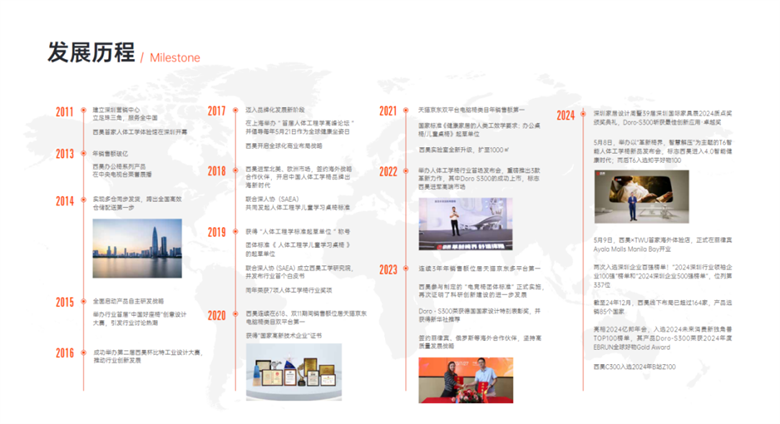
Task: Select the 2022 year label
Action: pos(389,172)
